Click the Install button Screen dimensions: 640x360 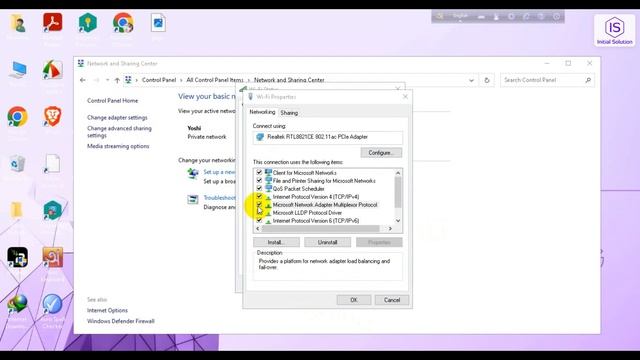pyautogui.click(x=276, y=242)
